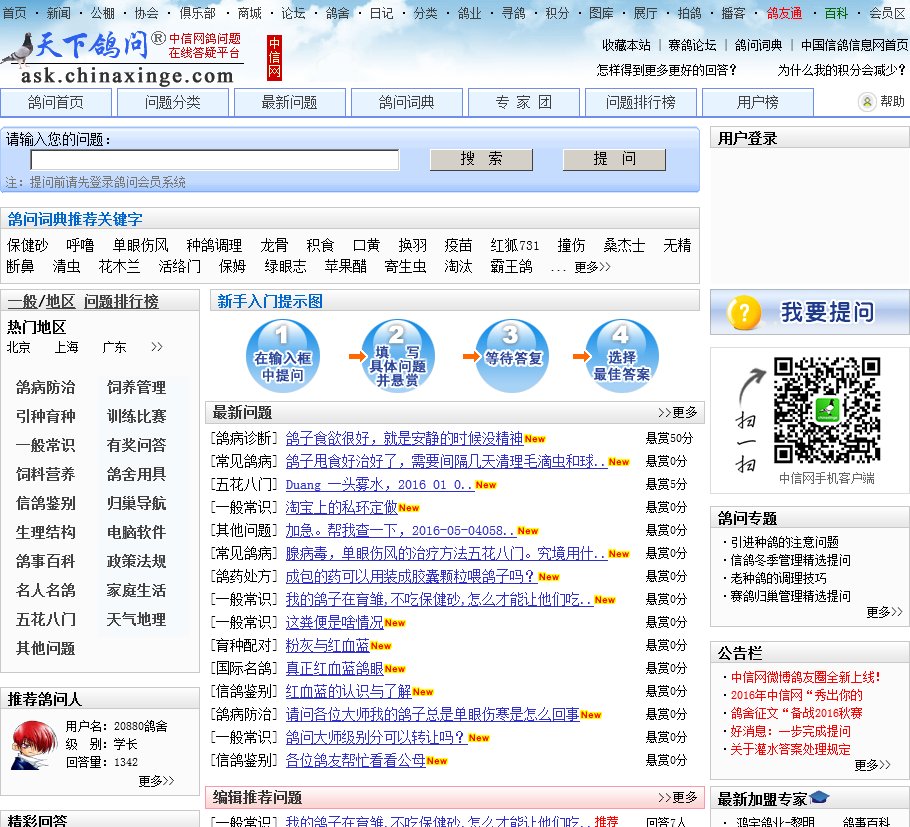Select keyword 保健砂
The width and height of the screenshot is (910, 827).
27,245
